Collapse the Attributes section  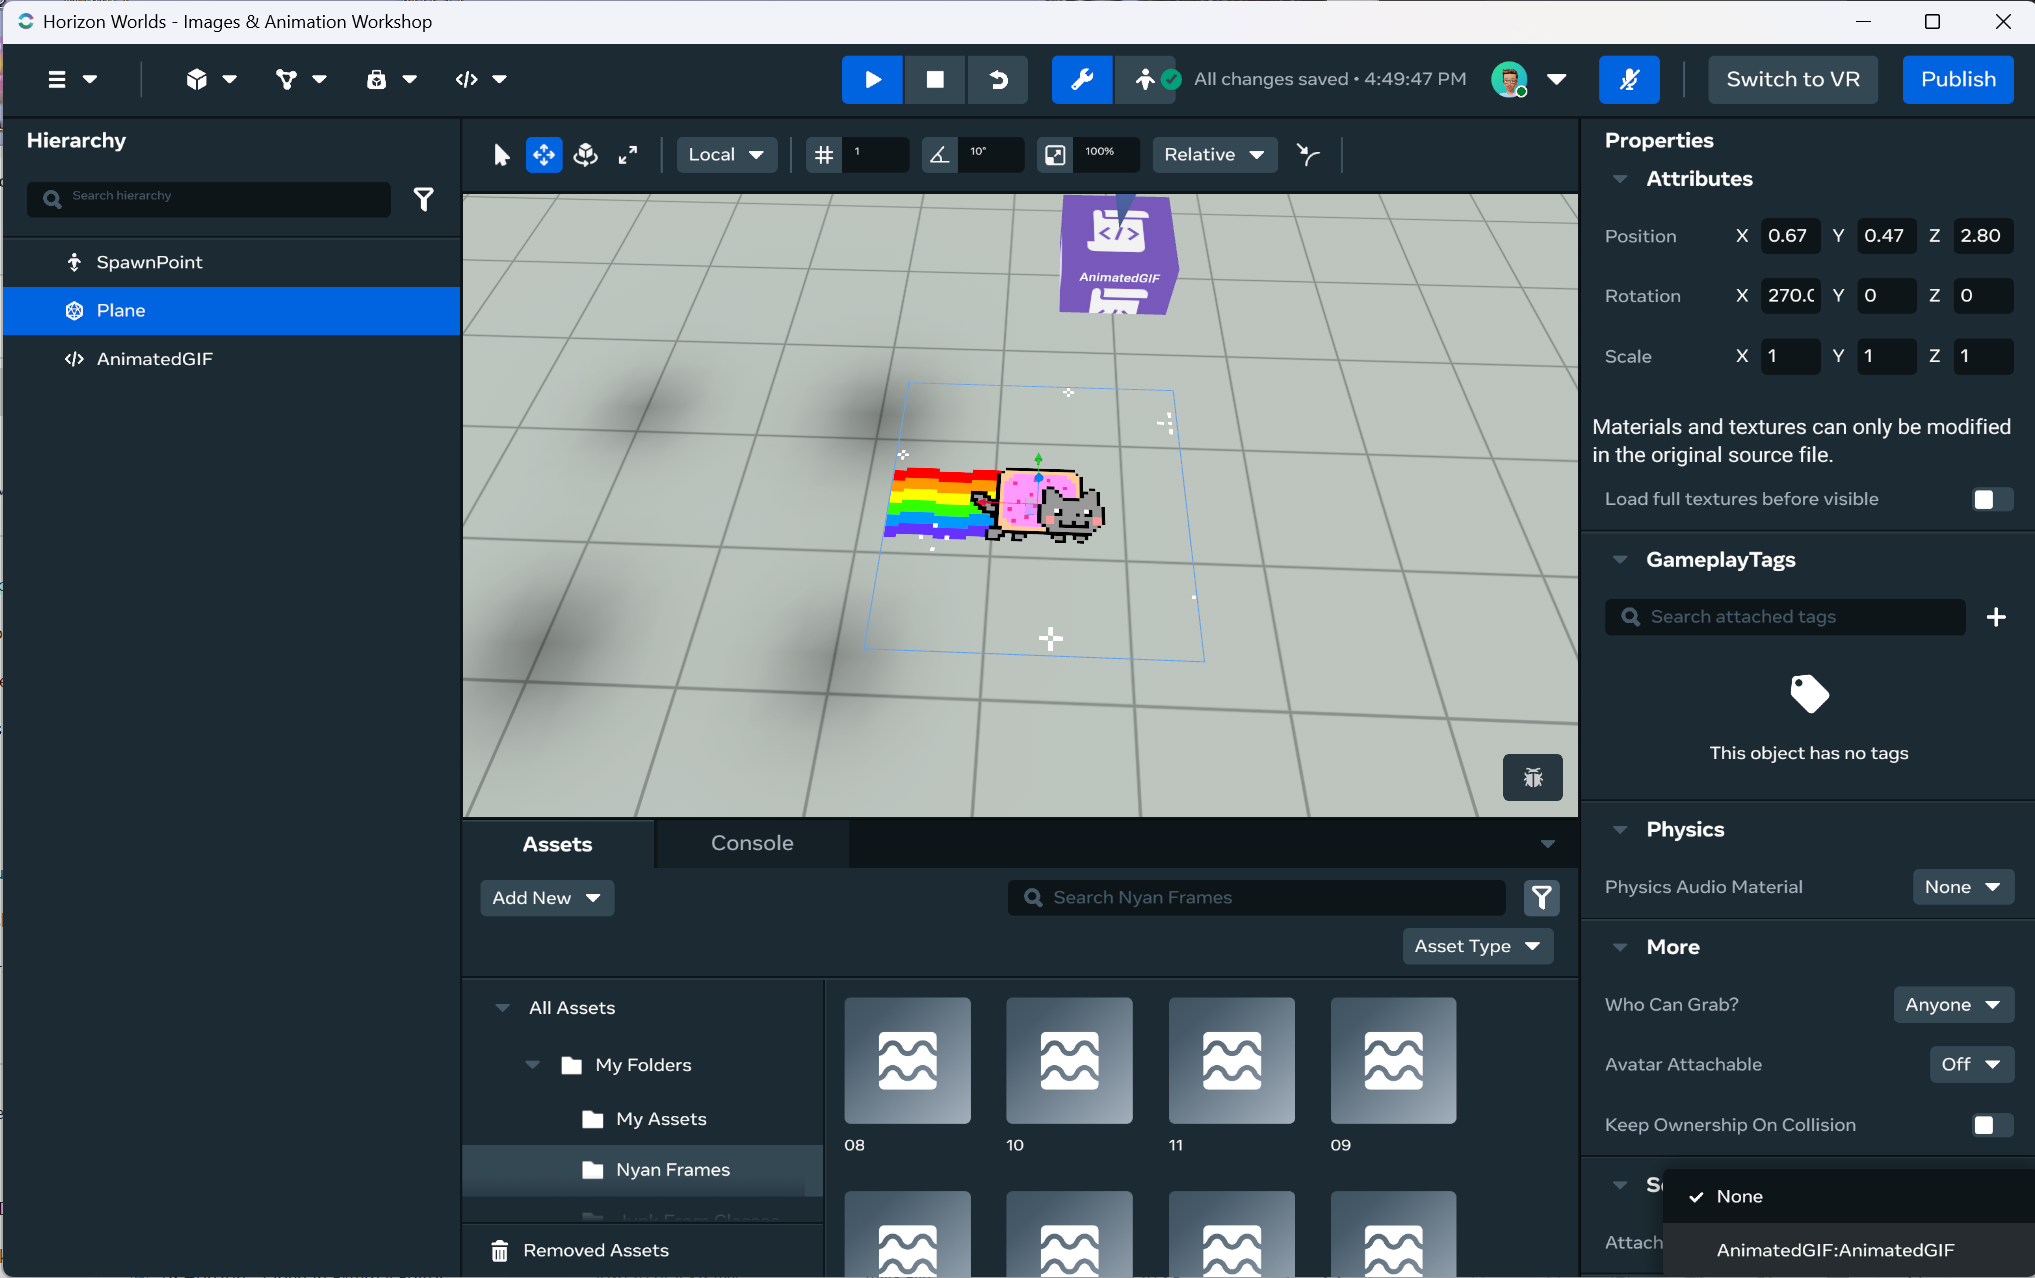point(1620,179)
